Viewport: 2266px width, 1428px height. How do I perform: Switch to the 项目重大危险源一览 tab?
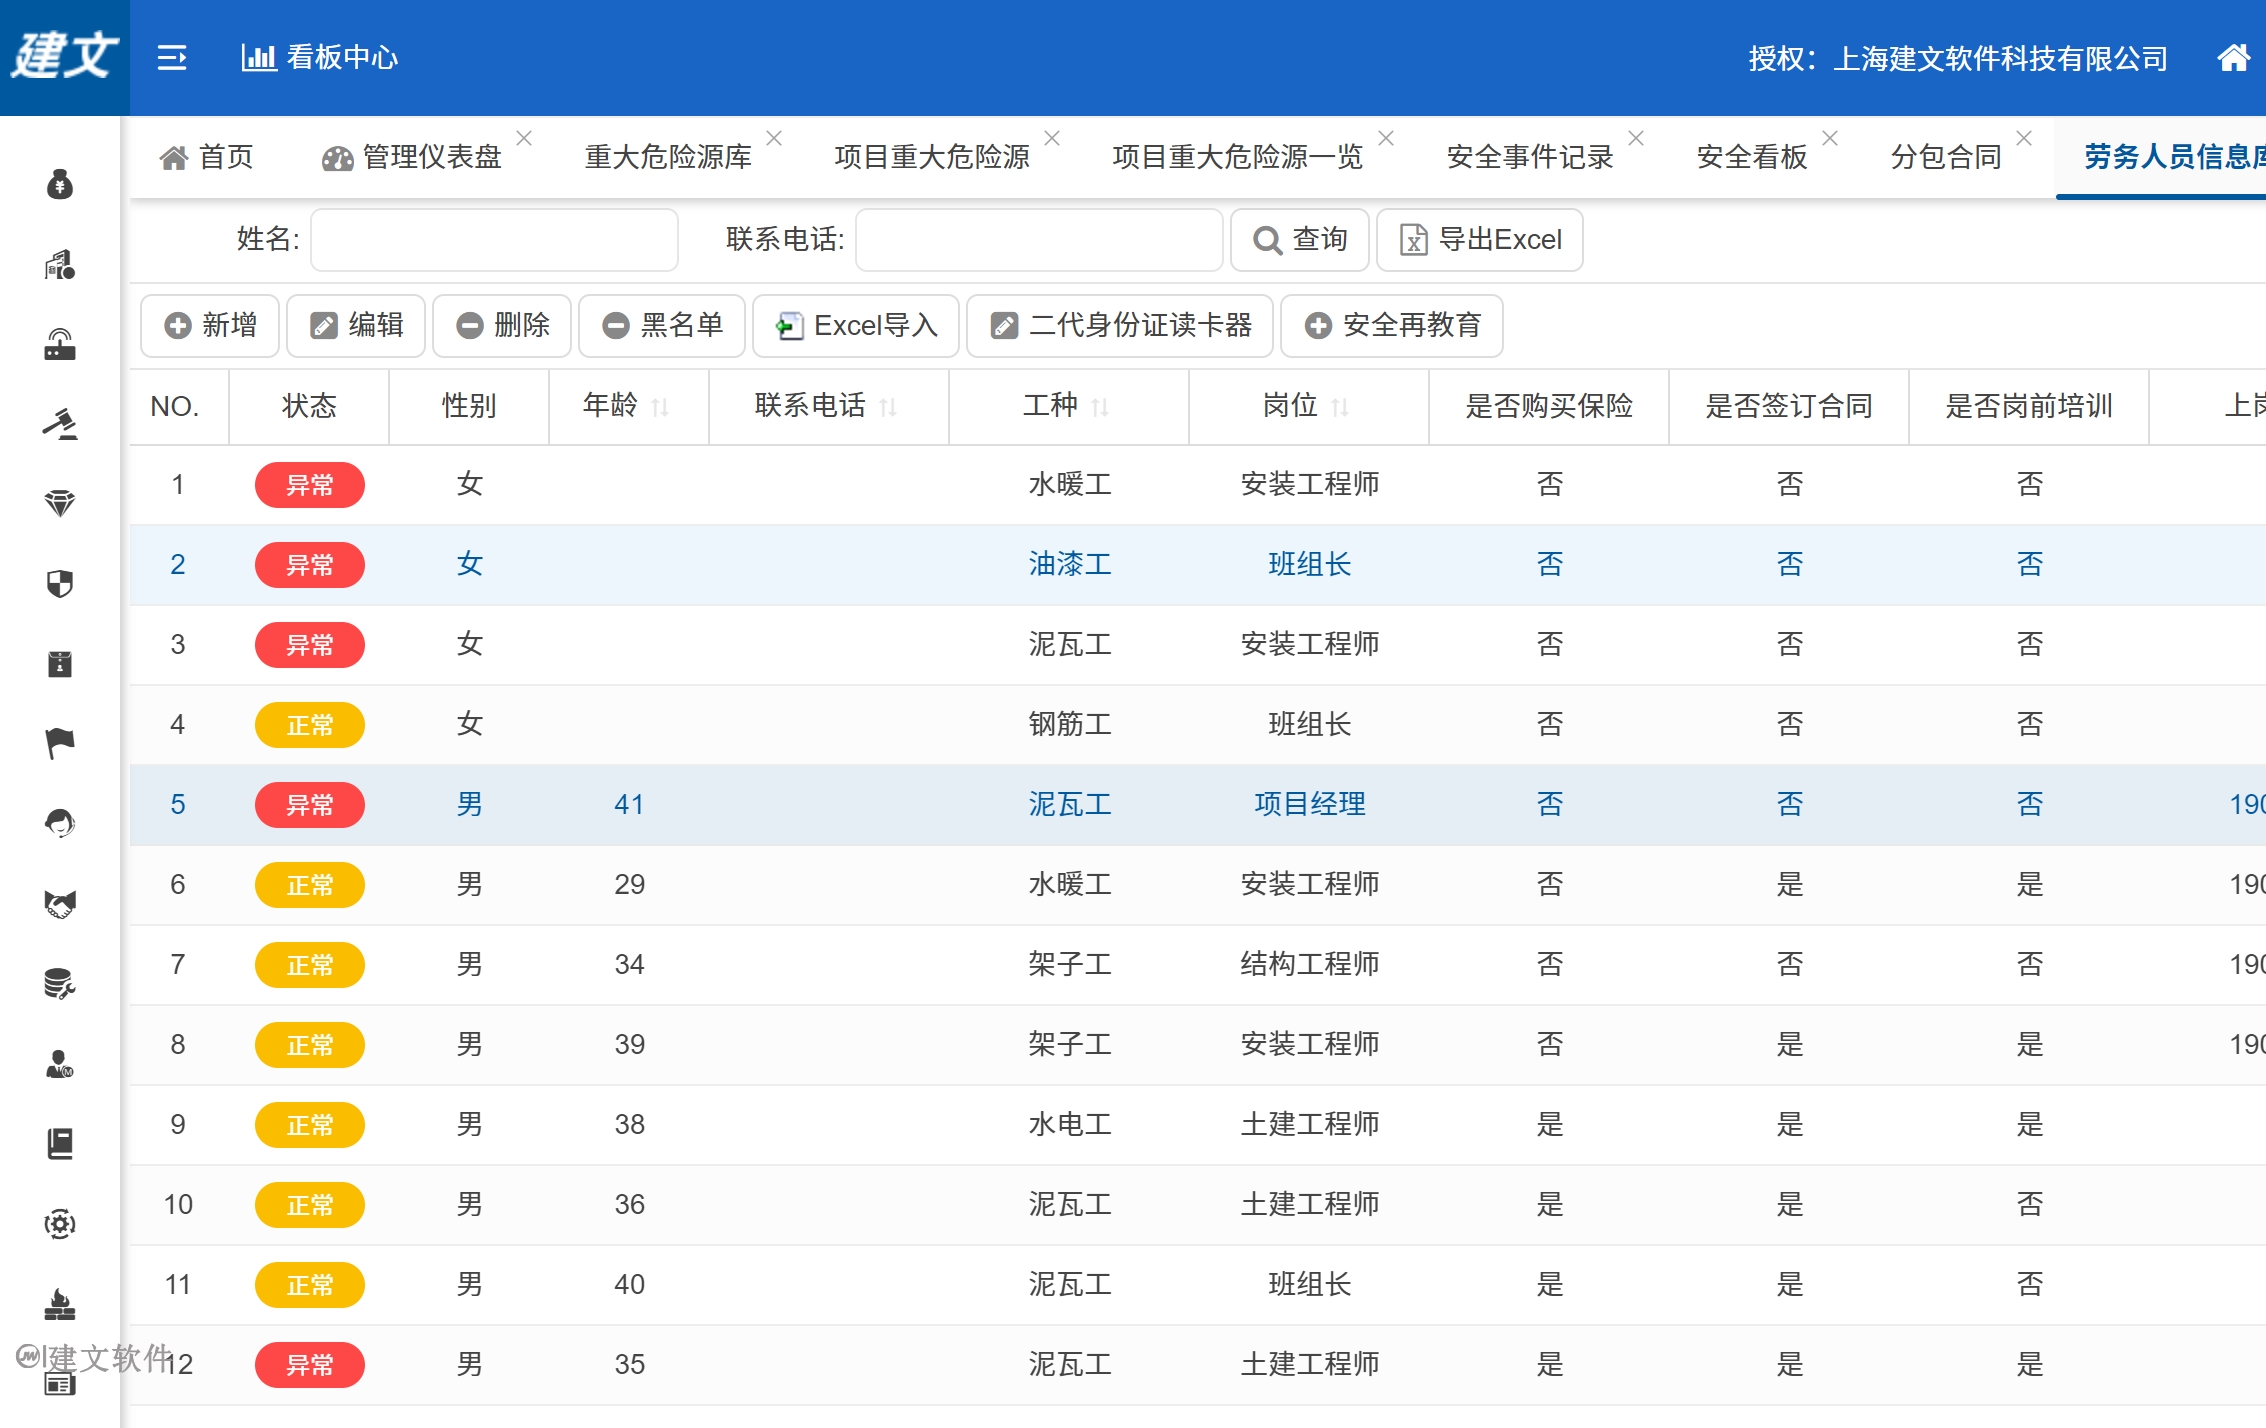tap(1238, 157)
